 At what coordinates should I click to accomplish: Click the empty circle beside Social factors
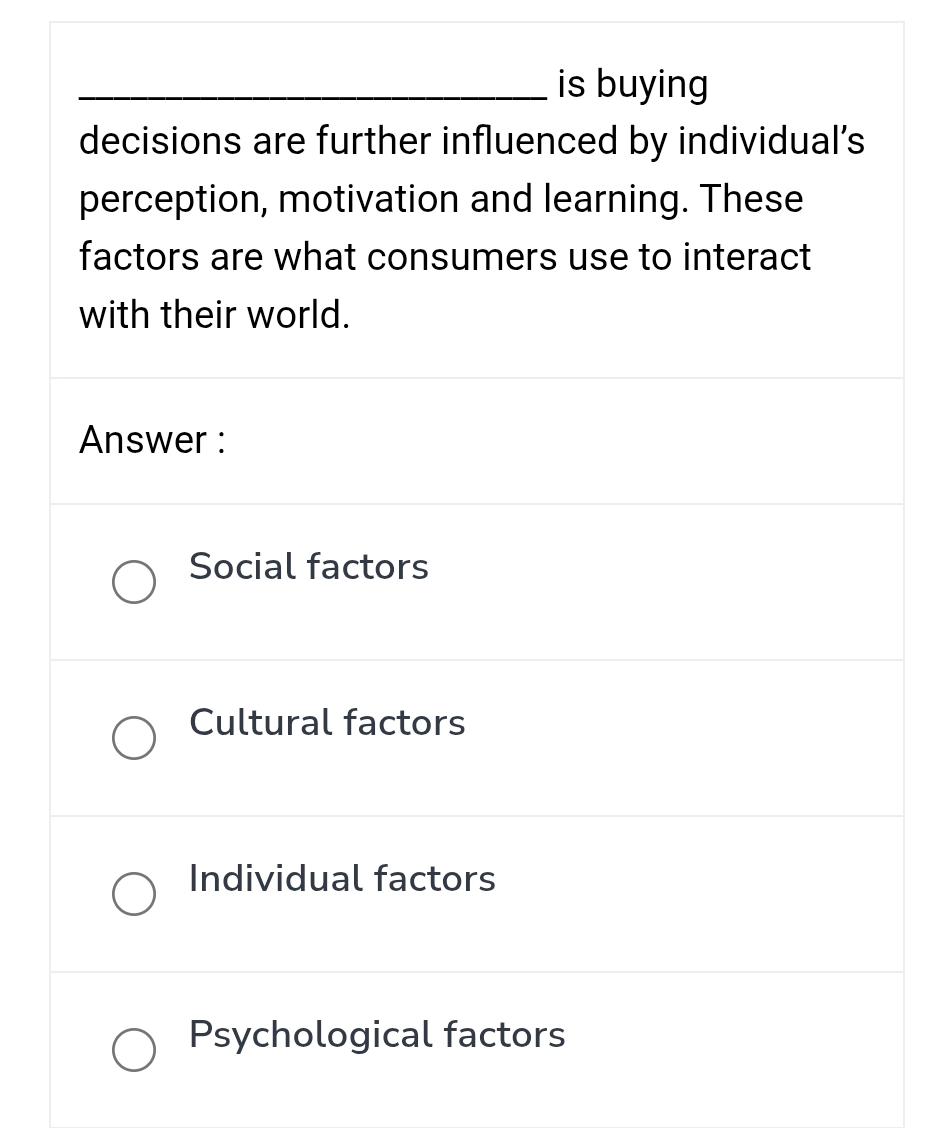tap(134, 582)
